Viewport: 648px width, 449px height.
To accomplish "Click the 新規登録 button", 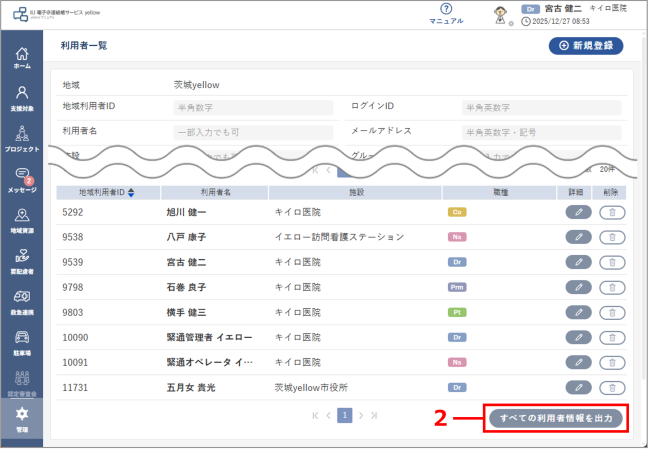I will coord(586,46).
